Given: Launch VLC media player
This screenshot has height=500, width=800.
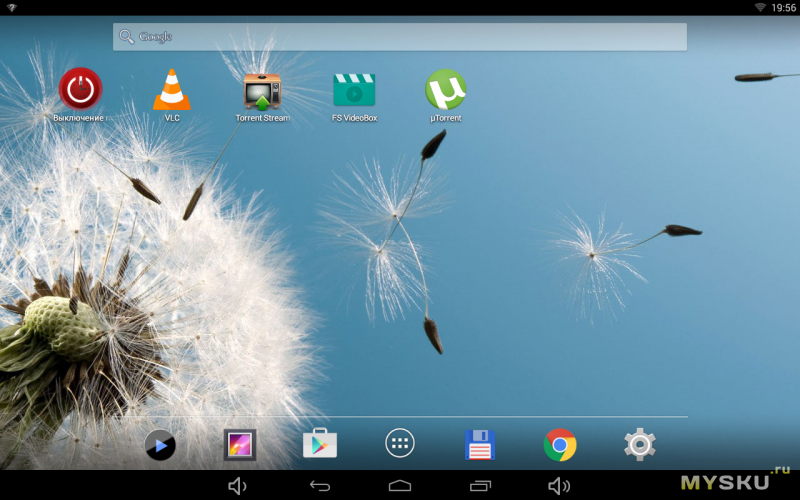Looking at the screenshot, I should click(172, 89).
